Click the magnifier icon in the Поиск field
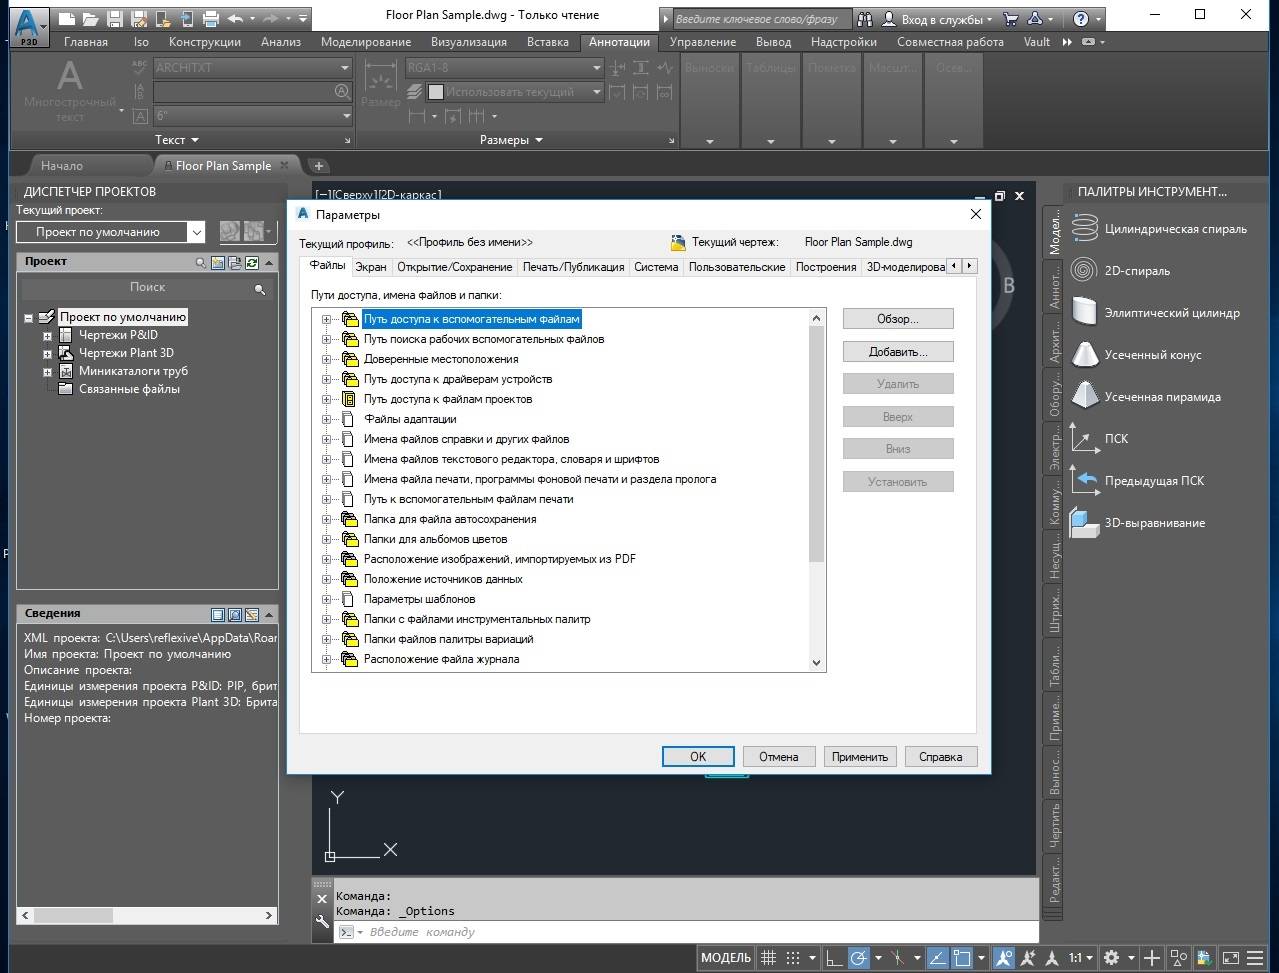1279x973 pixels. [x=260, y=289]
